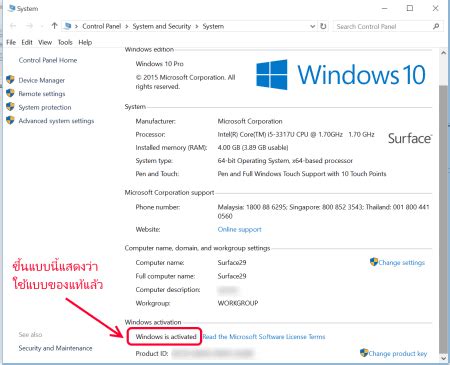450x365 pixels.
Task: Click the support phone number text
Action: [x=323, y=211]
